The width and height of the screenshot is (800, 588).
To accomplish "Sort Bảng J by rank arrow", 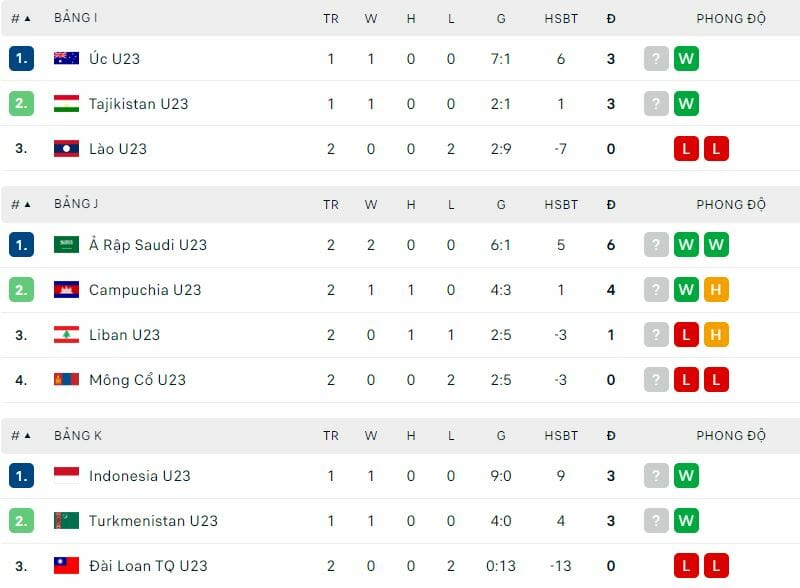I will pyautogui.click(x=27, y=205).
